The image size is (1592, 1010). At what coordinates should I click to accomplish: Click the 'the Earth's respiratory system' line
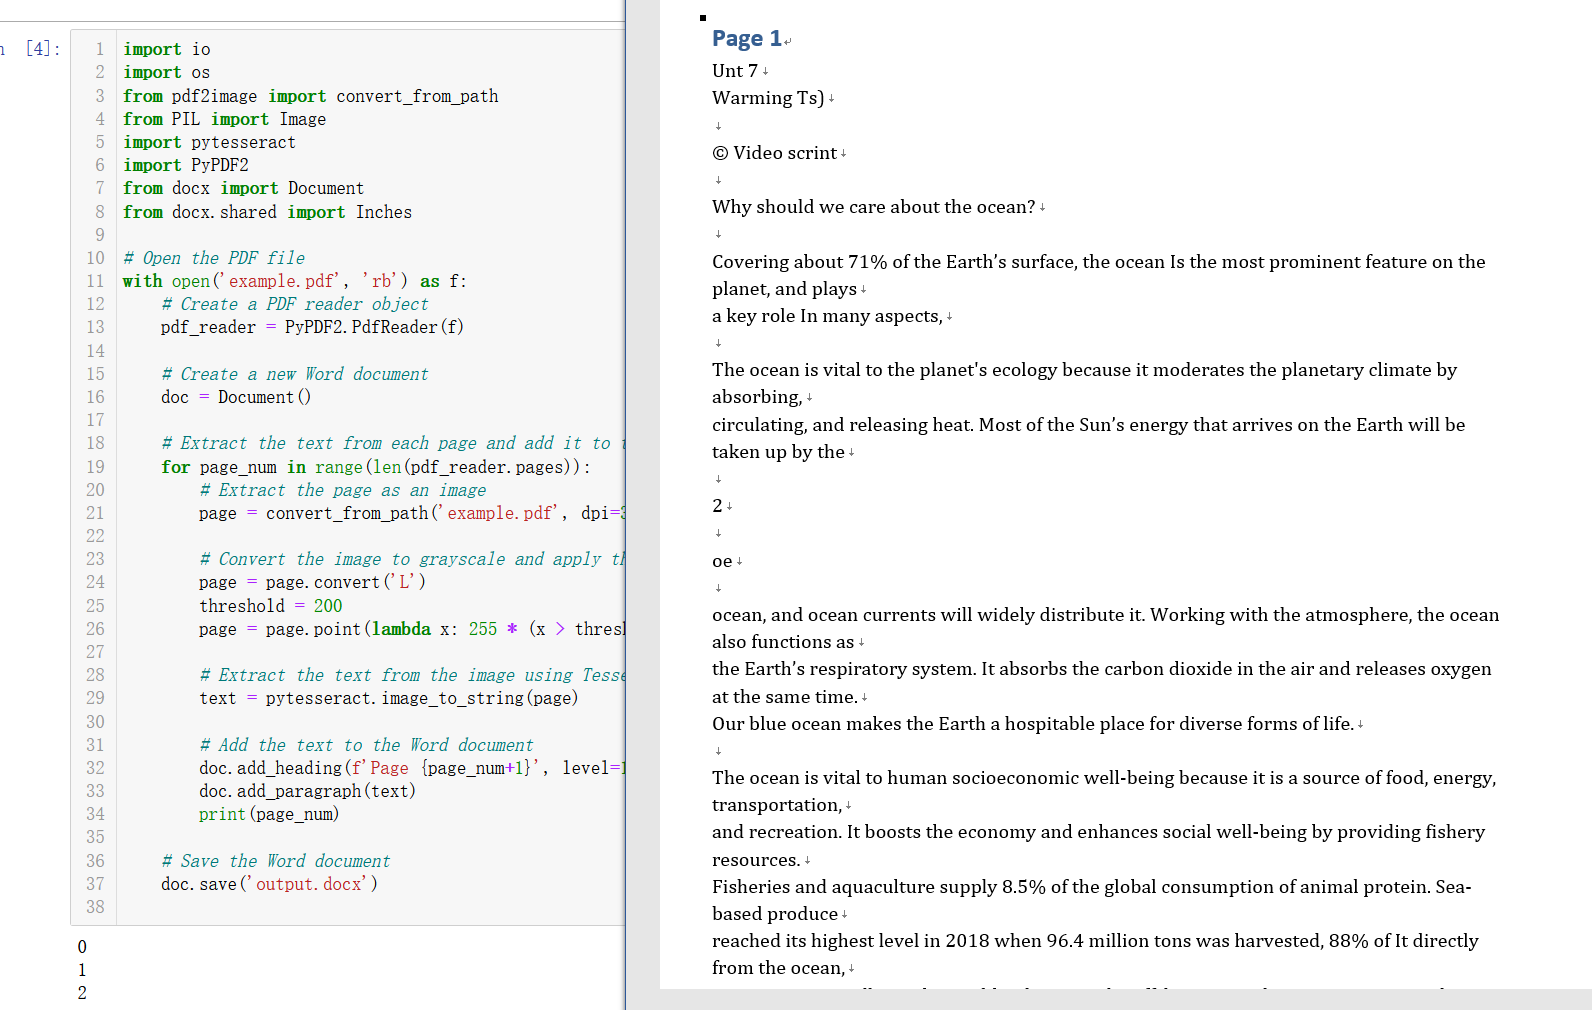[x=1101, y=669]
